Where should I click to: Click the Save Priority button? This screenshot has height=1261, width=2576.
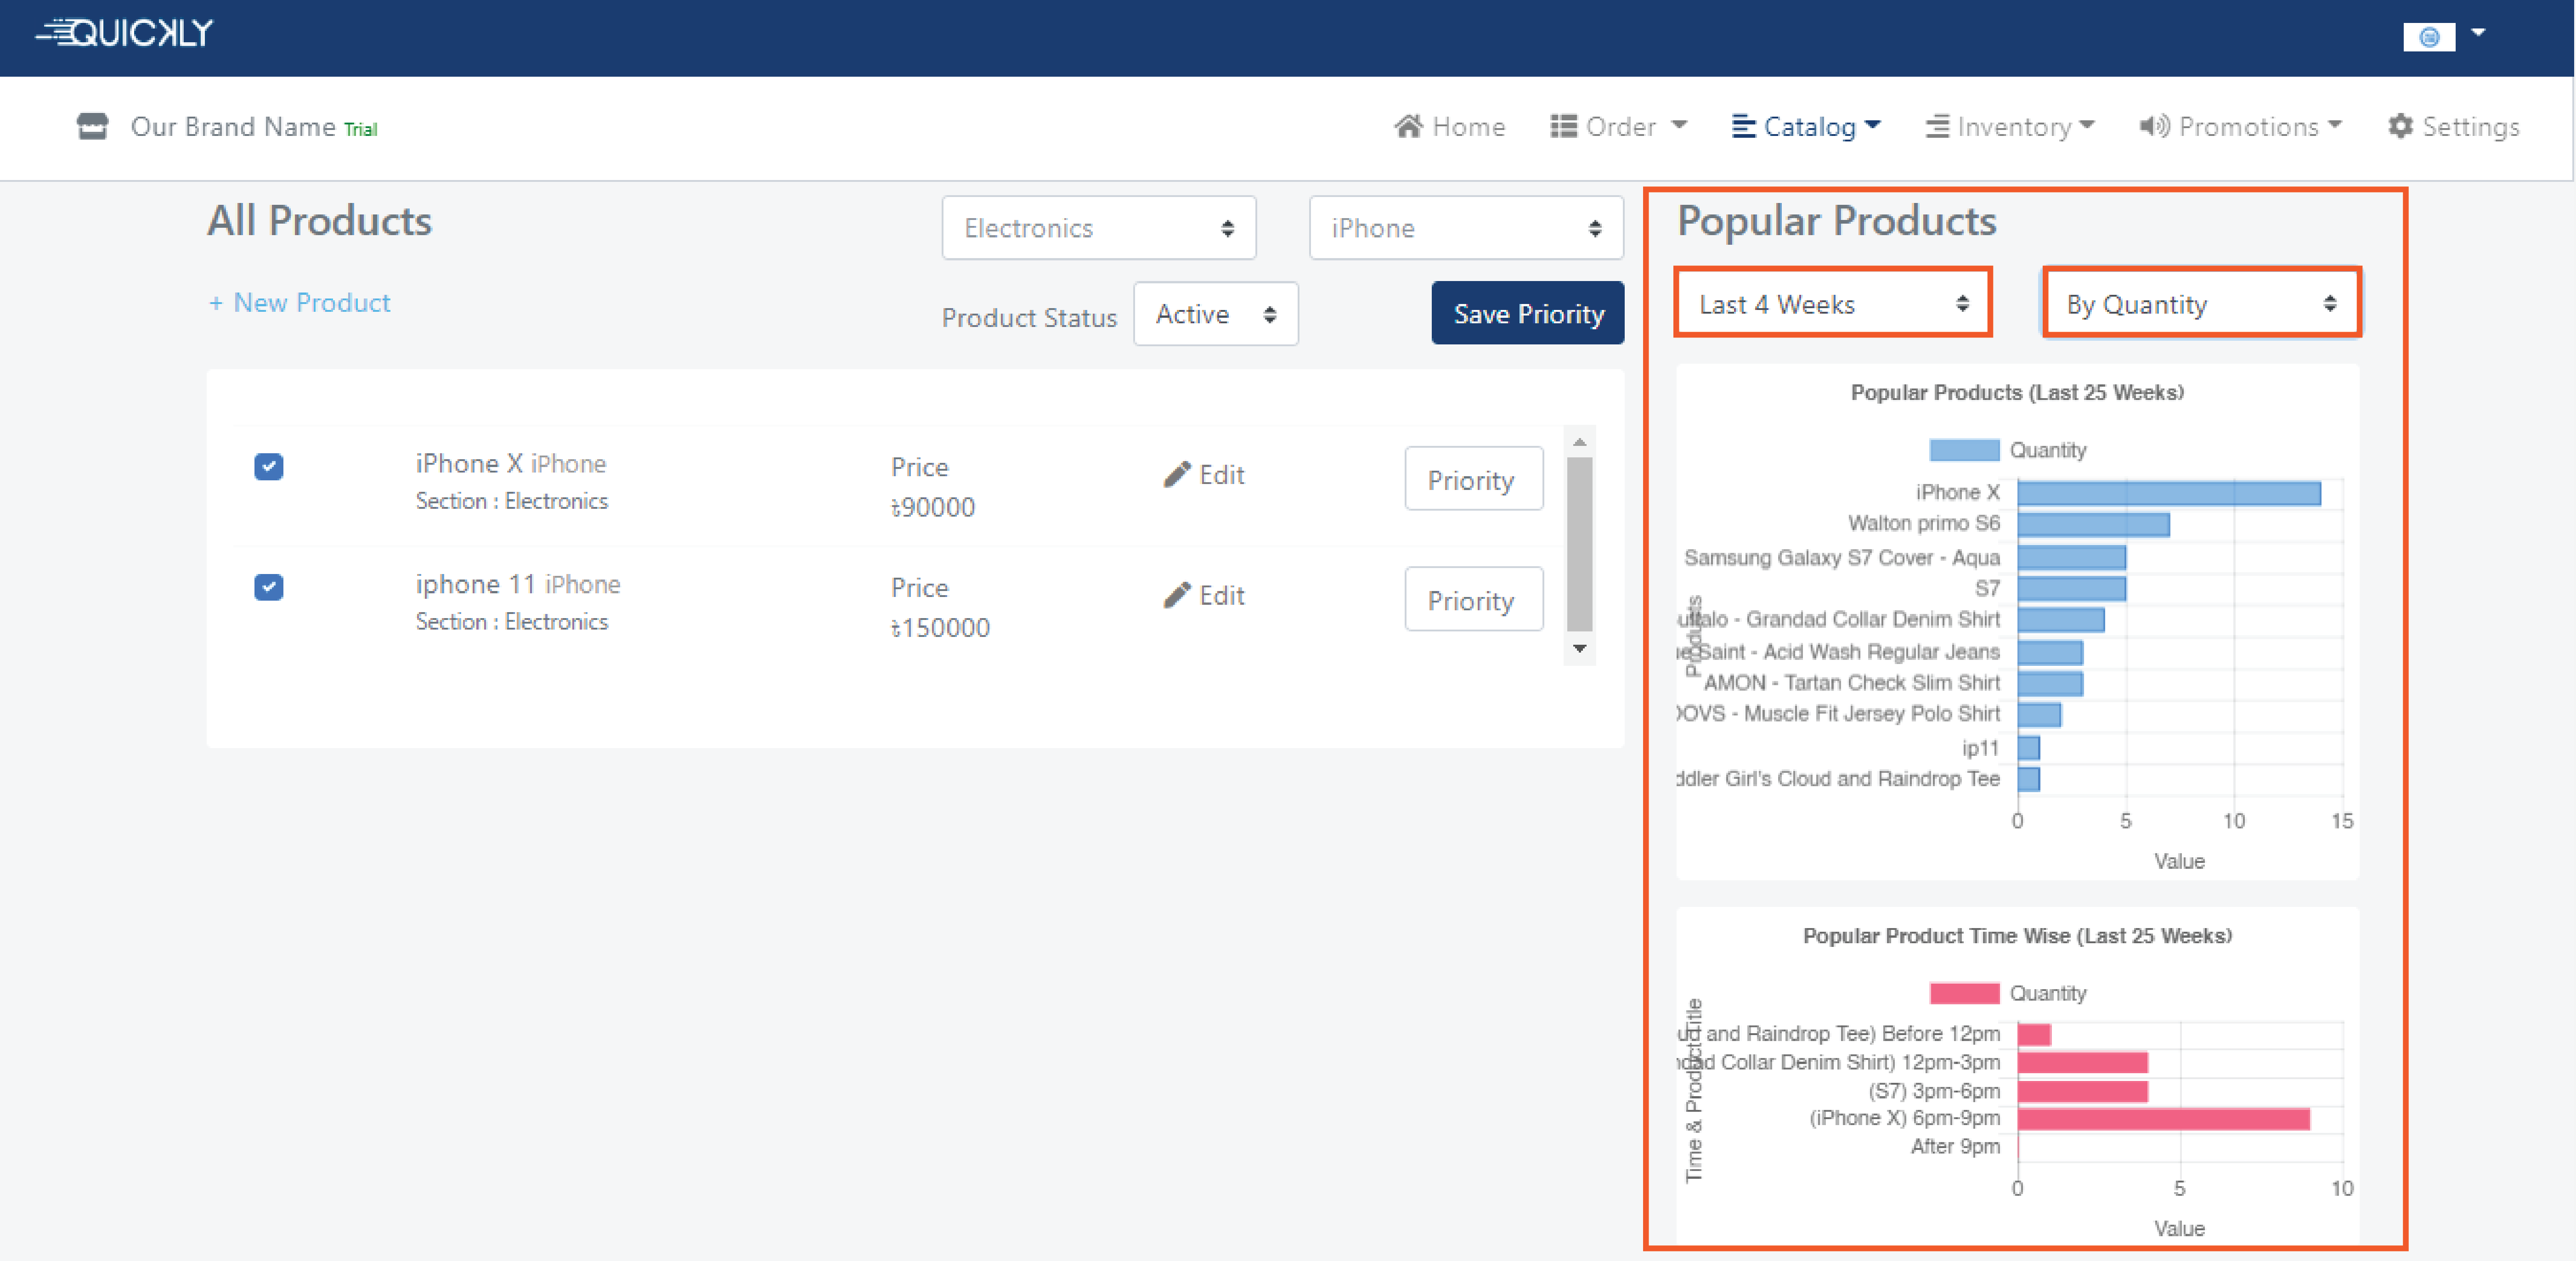coord(1527,314)
